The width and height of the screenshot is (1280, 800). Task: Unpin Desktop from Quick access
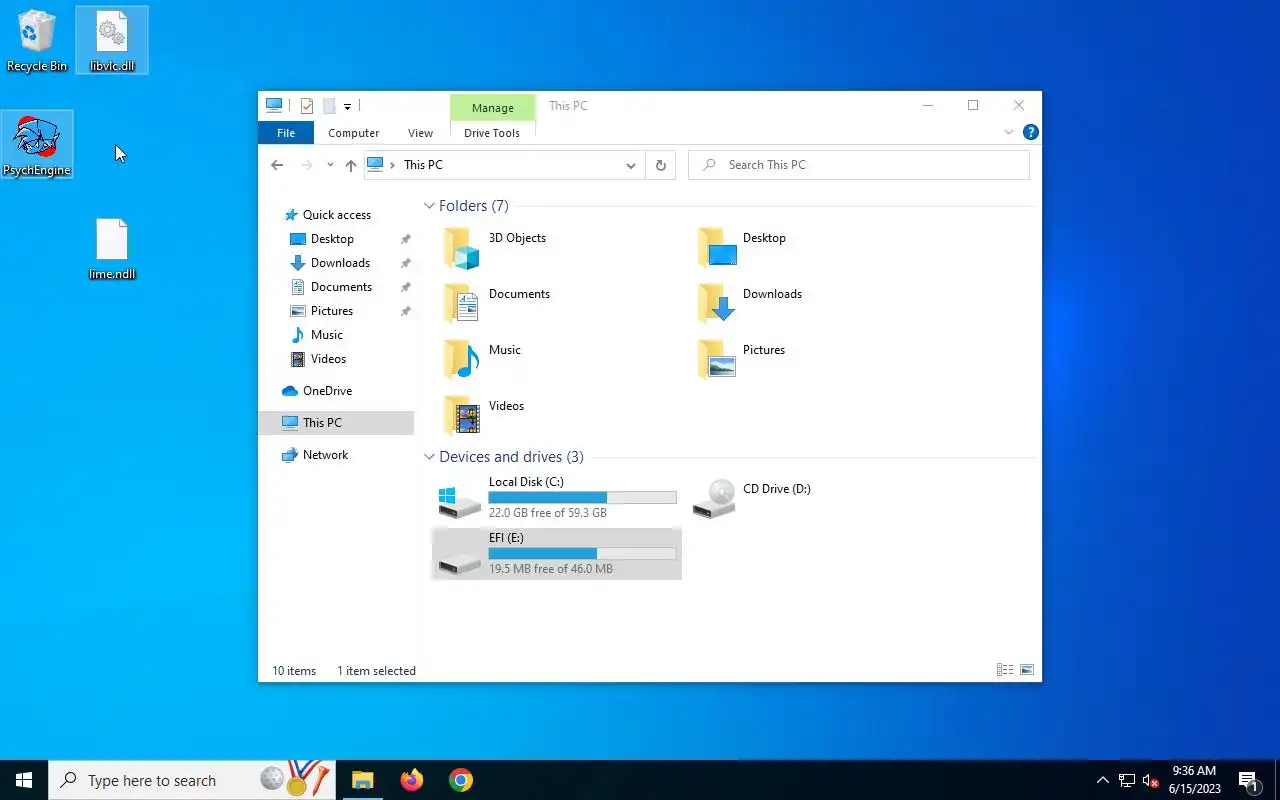(405, 239)
